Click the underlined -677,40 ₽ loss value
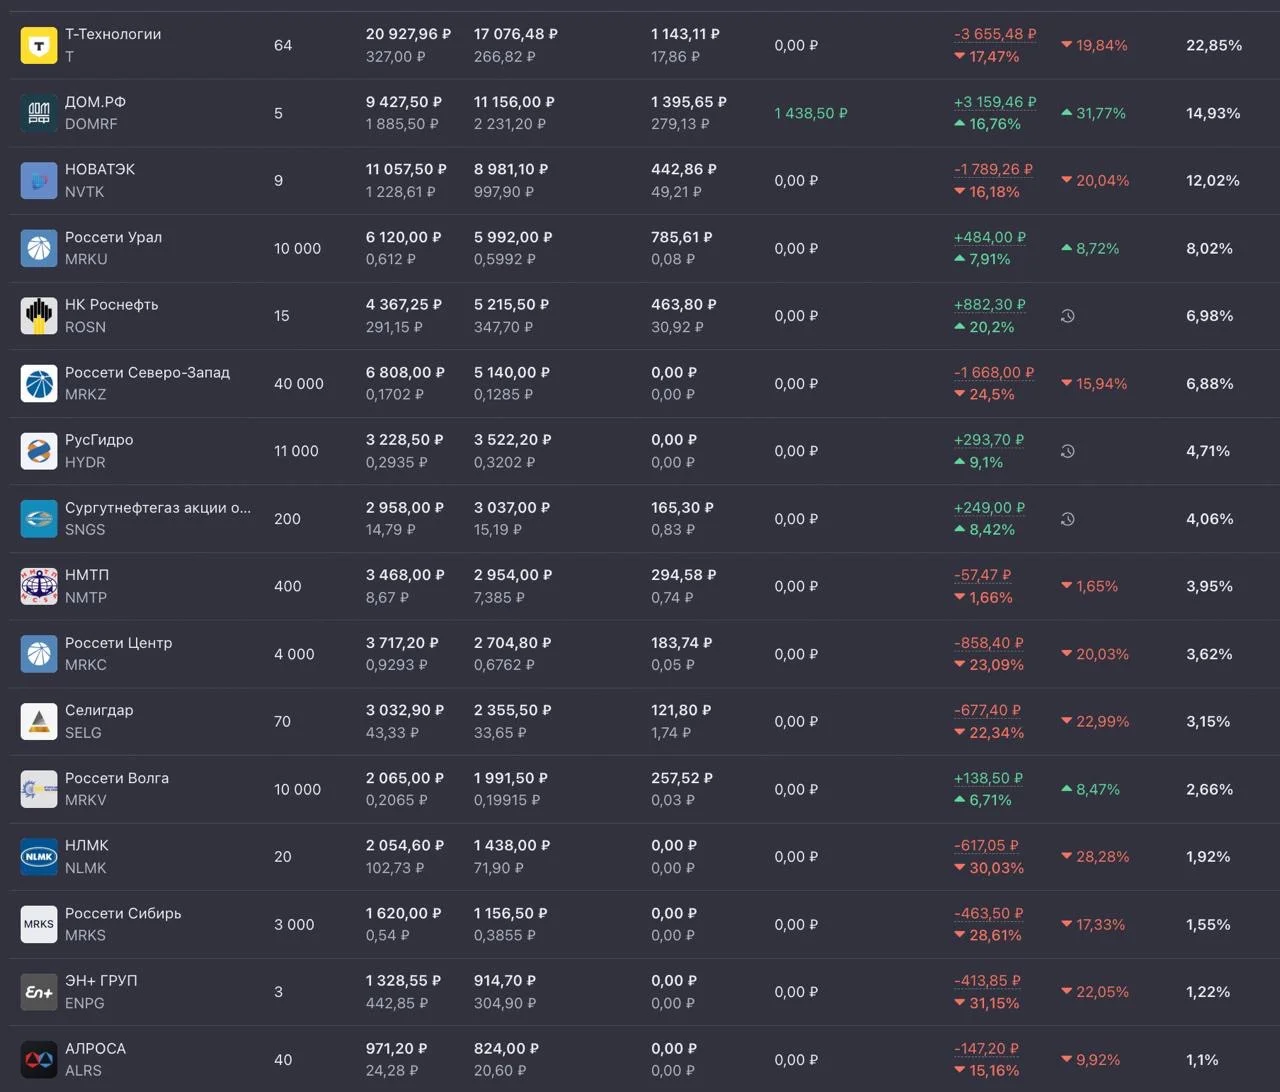This screenshot has height=1092, width=1280. coord(988,710)
